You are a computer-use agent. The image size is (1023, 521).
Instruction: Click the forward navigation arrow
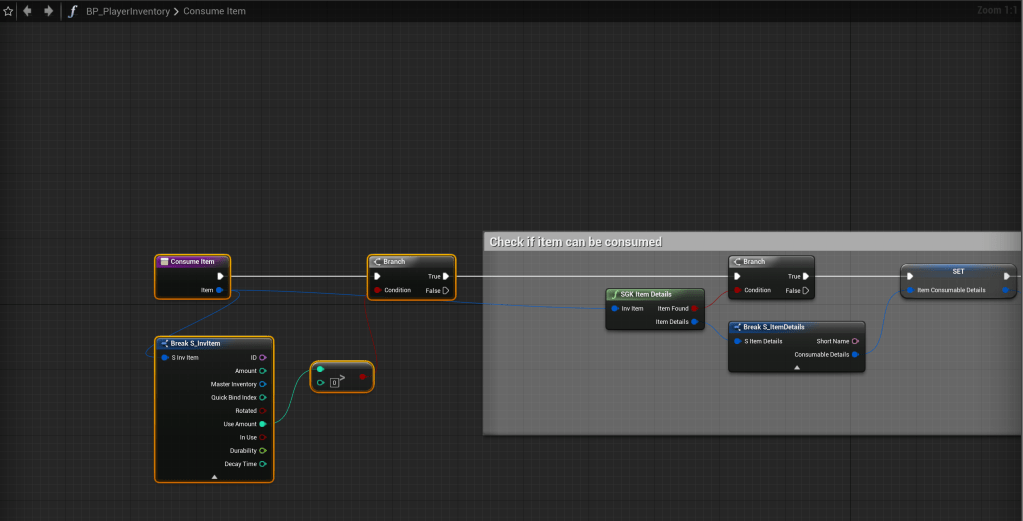pos(47,11)
